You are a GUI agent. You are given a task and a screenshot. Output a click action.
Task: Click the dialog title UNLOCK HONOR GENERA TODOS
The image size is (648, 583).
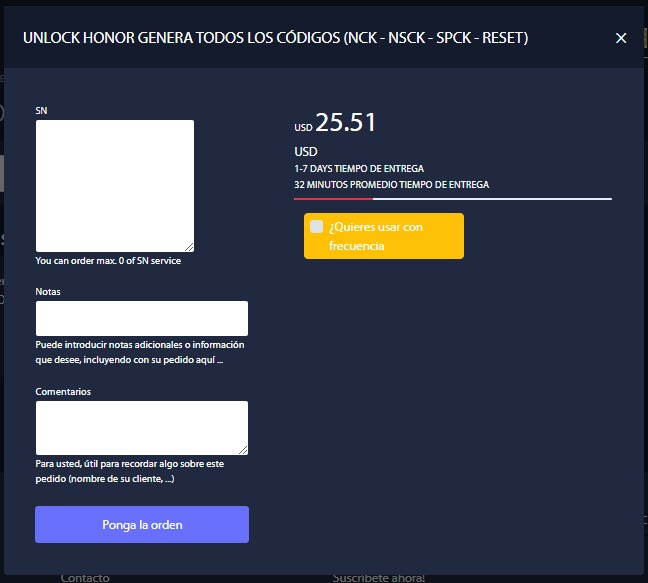[275, 38]
